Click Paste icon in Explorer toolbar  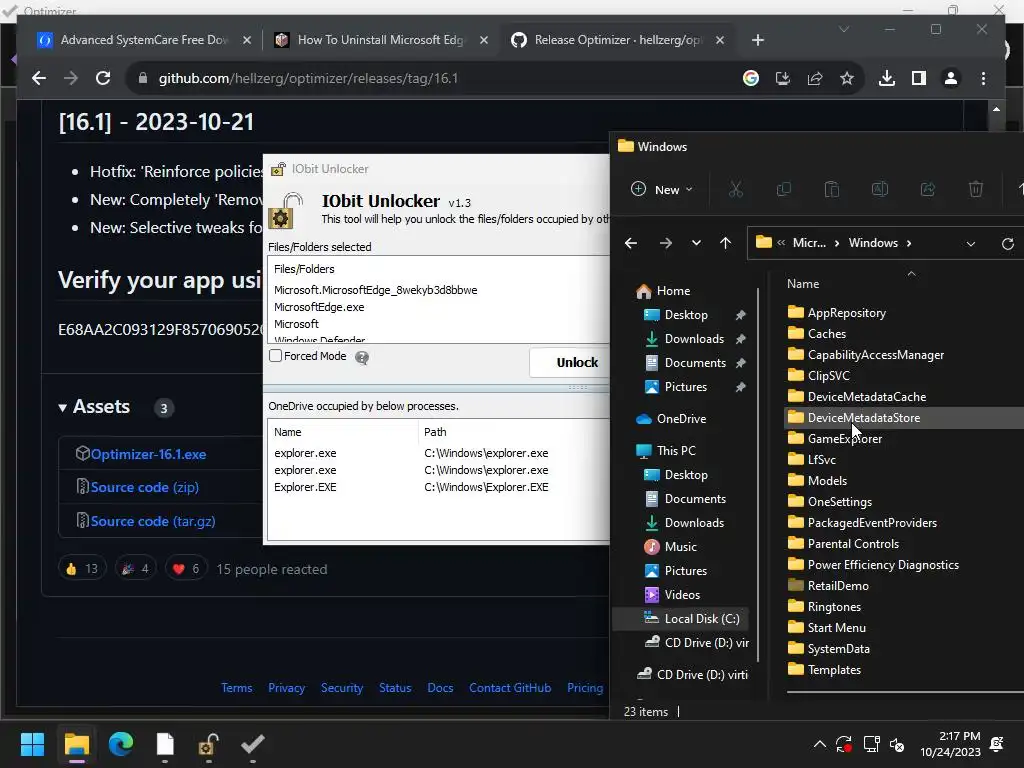click(832, 189)
